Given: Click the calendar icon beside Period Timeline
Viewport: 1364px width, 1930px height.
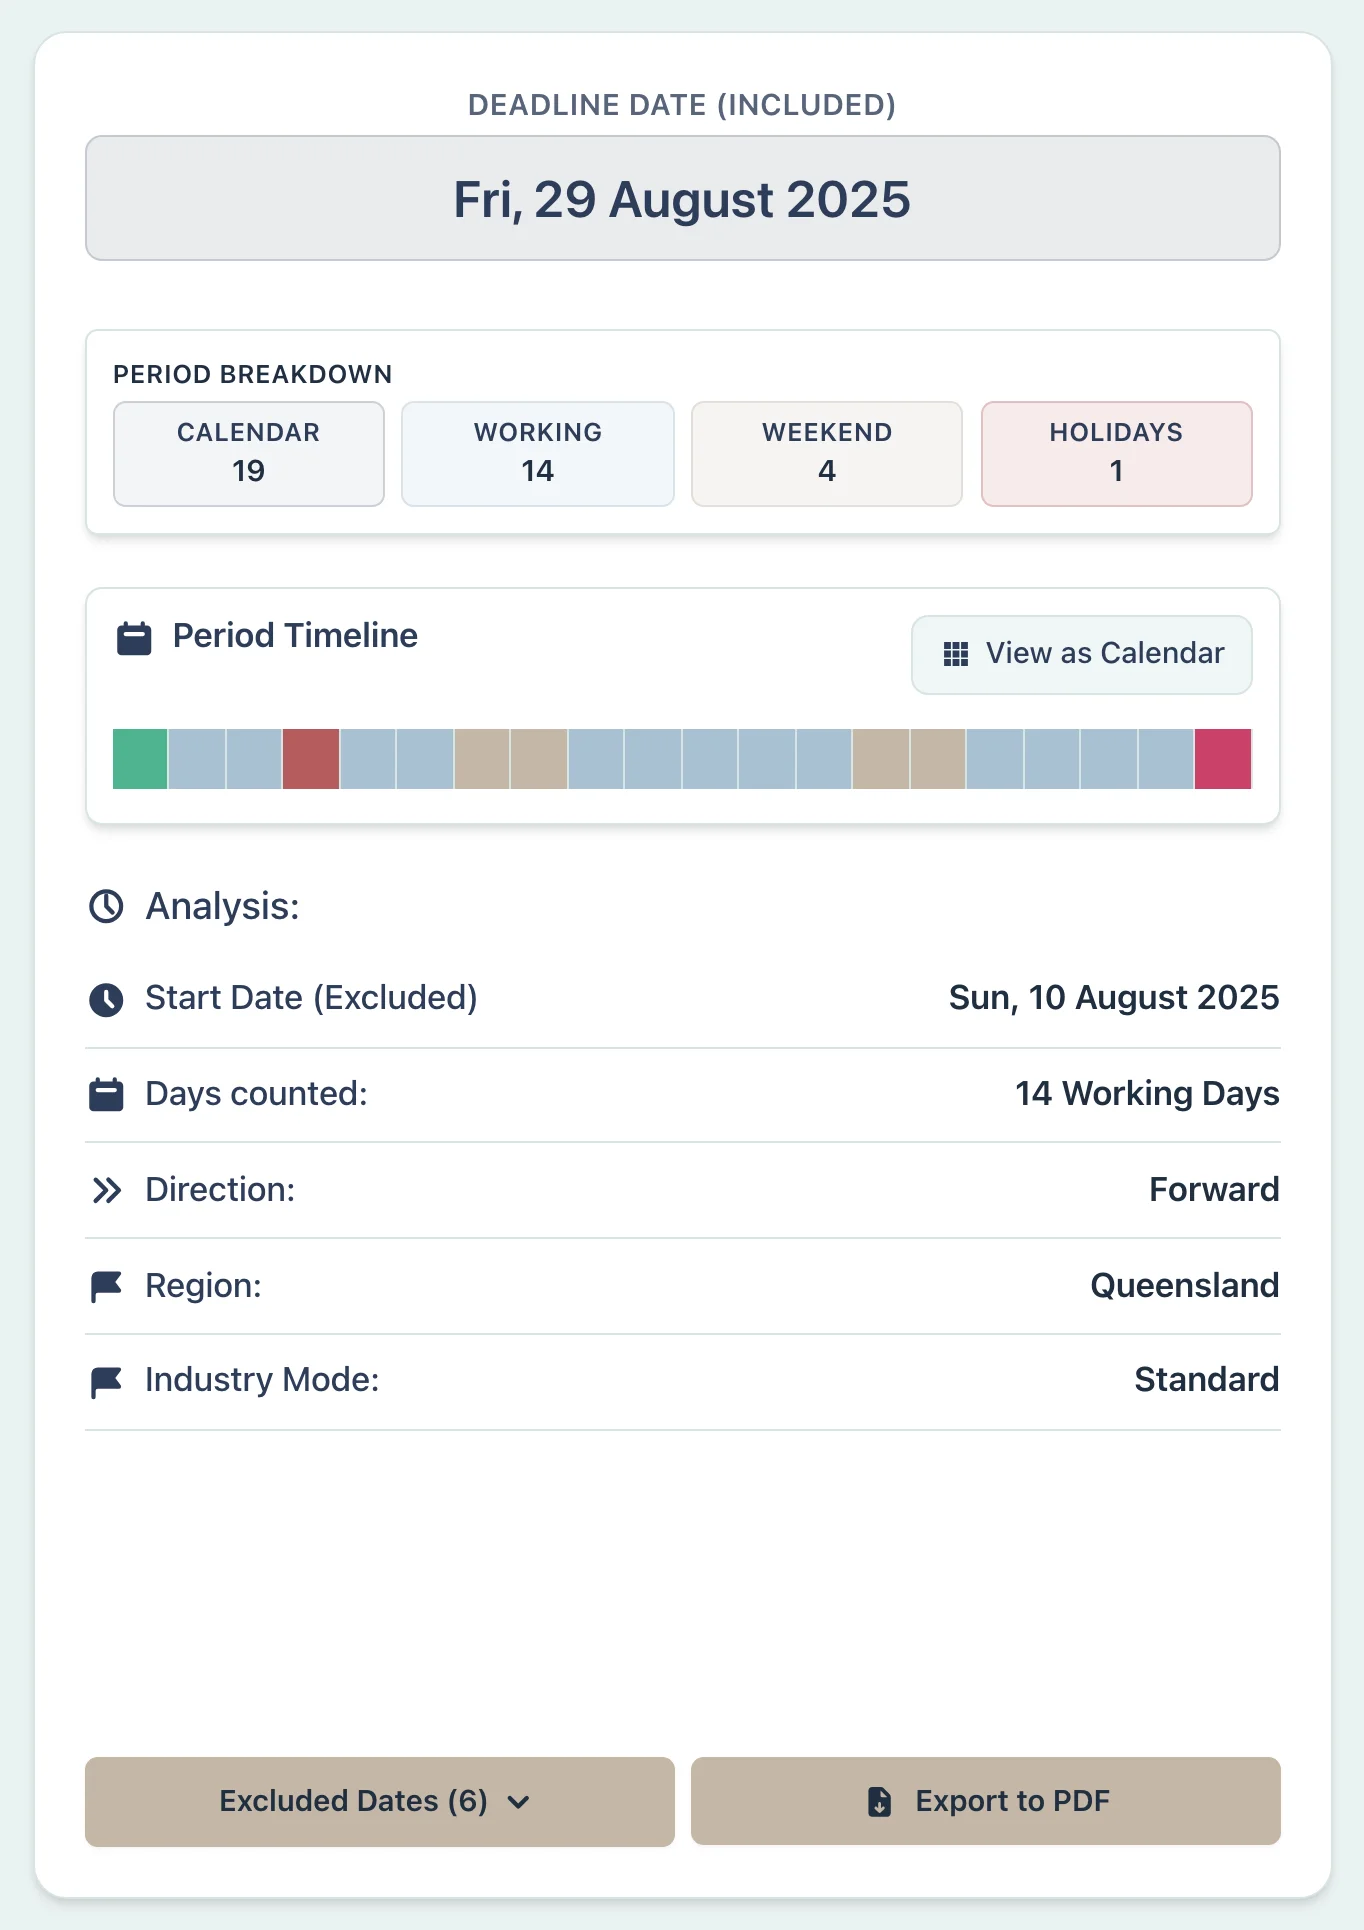Looking at the screenshot, I should [134, 638].
